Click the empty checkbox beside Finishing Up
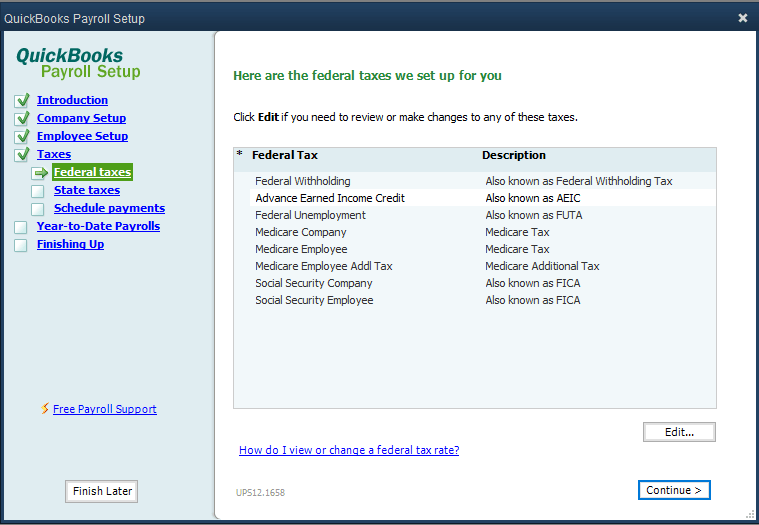This screenshot has width=759, height=525. [21, 245]
